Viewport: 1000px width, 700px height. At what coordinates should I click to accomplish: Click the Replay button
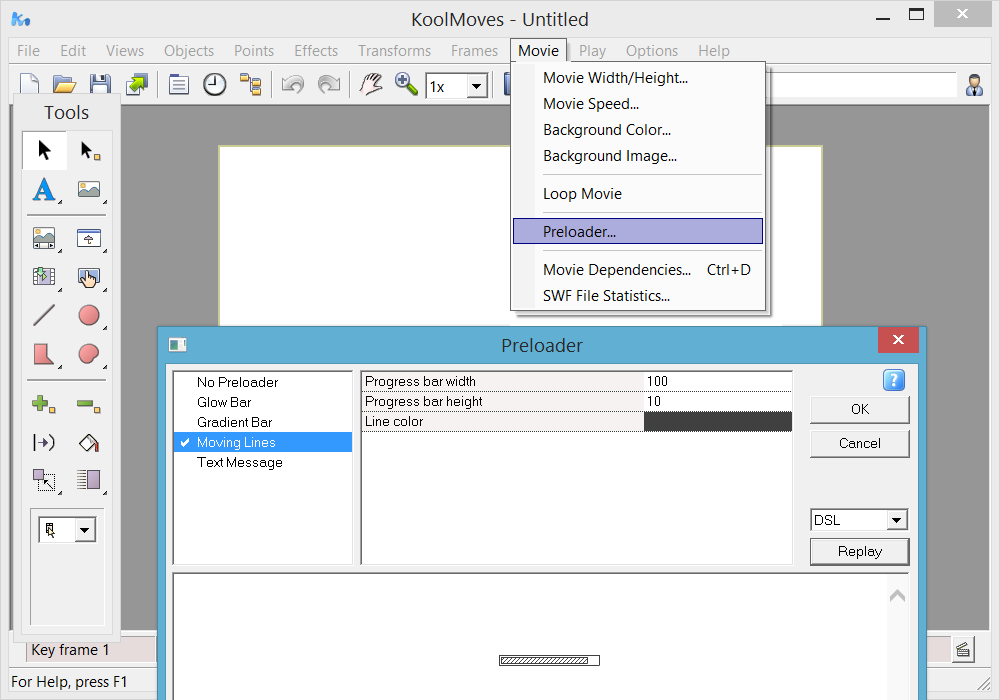(860, 551)
